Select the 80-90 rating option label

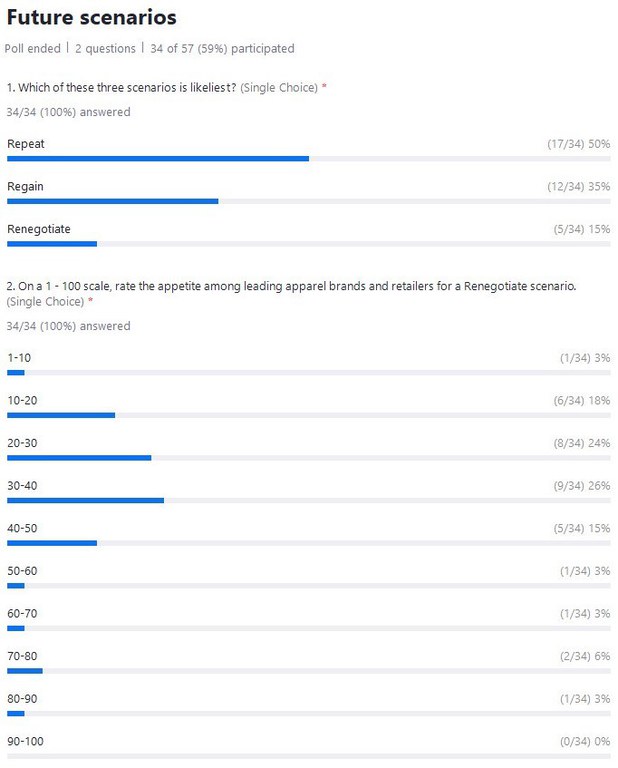coord(22,699)
